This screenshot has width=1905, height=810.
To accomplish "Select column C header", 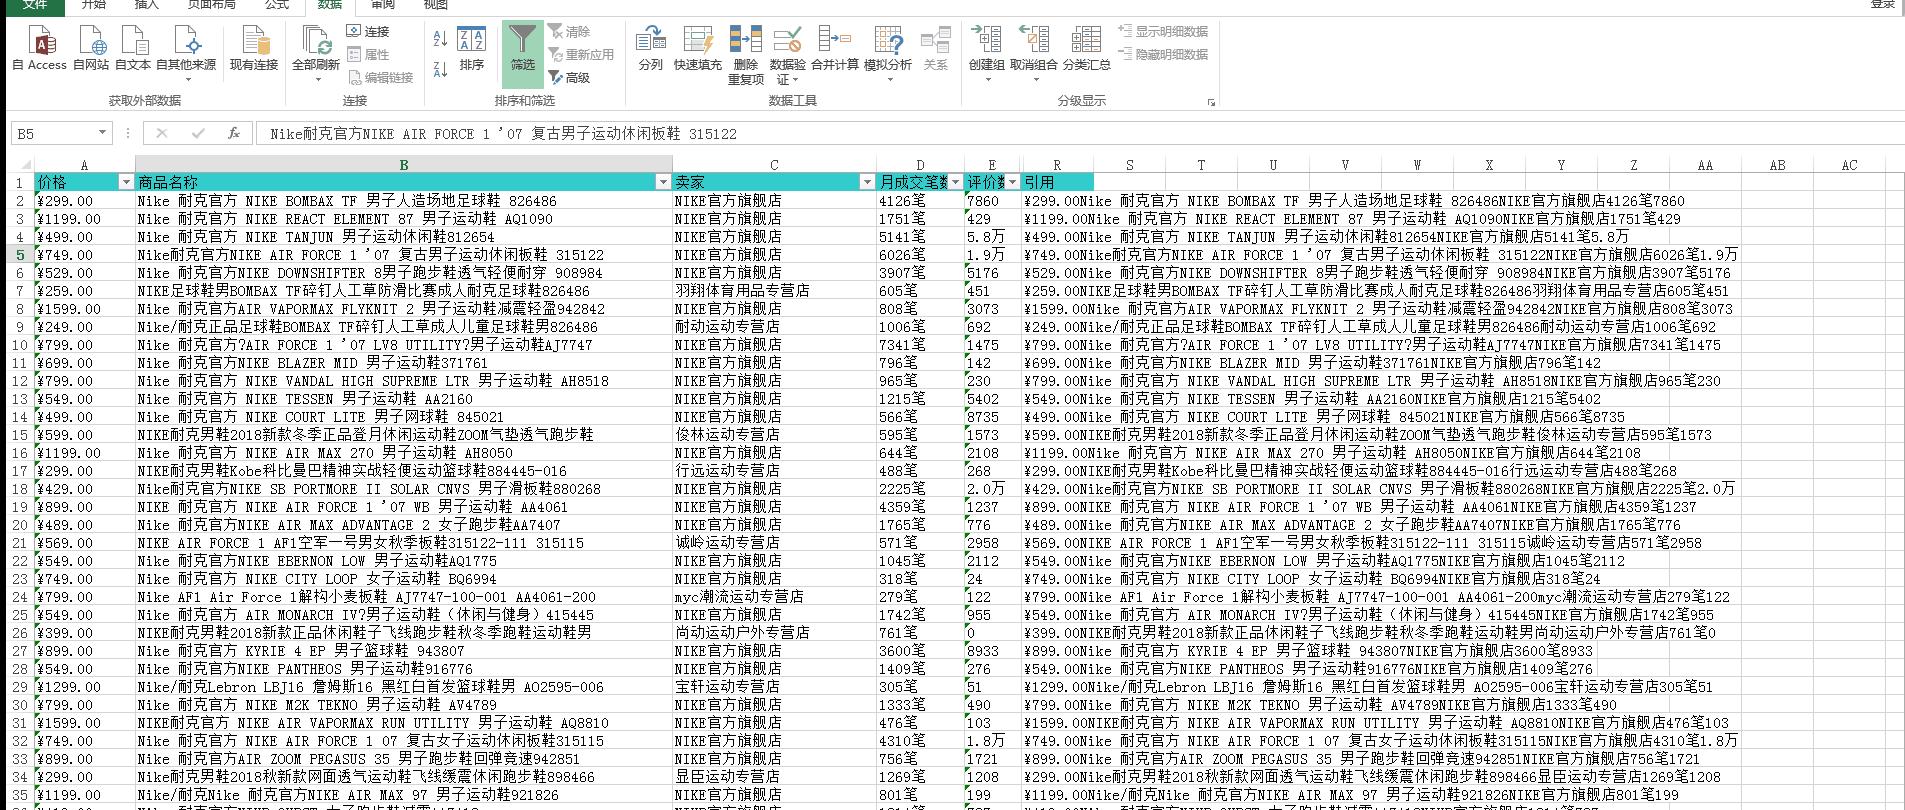I will click(x=774, y=165).
